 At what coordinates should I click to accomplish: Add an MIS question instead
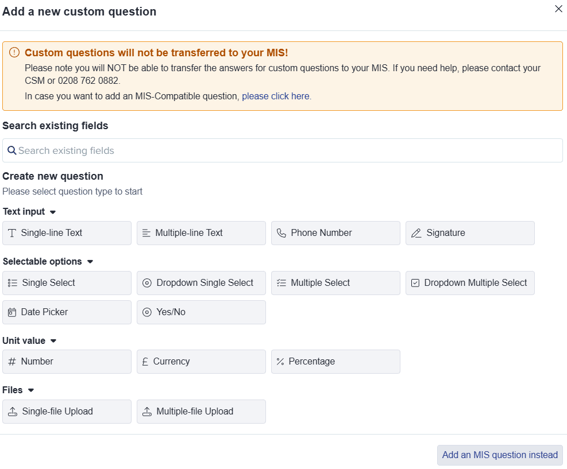(500, 455)
